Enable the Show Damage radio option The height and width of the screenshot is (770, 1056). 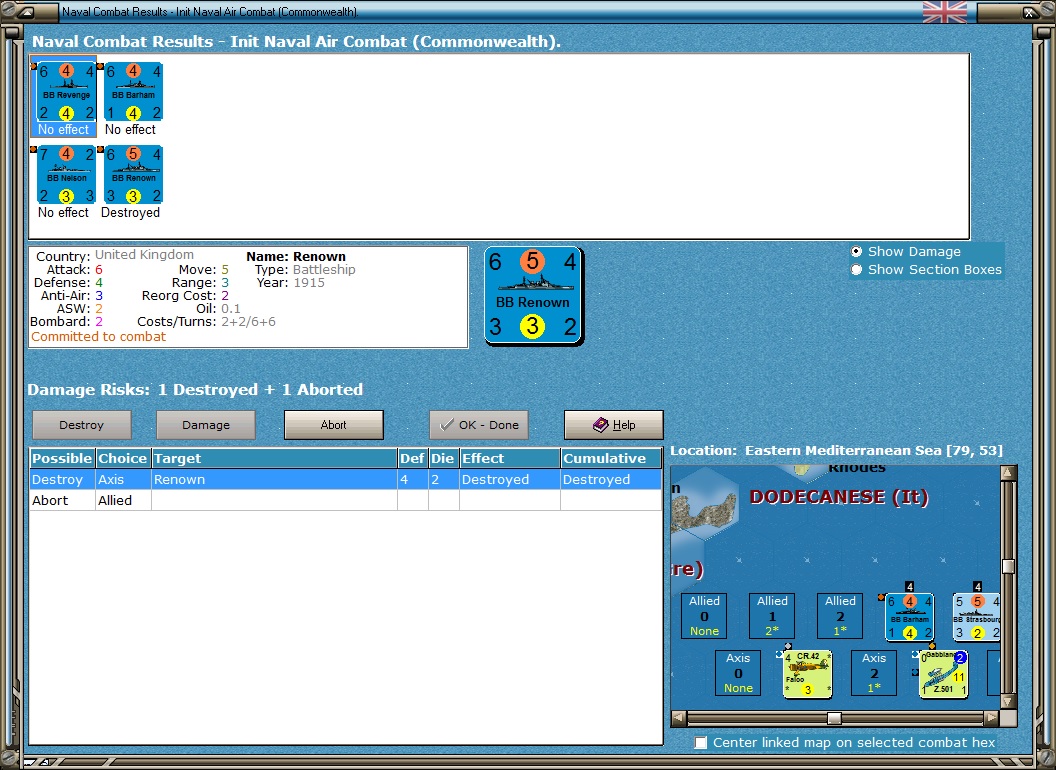click(856, 251)
